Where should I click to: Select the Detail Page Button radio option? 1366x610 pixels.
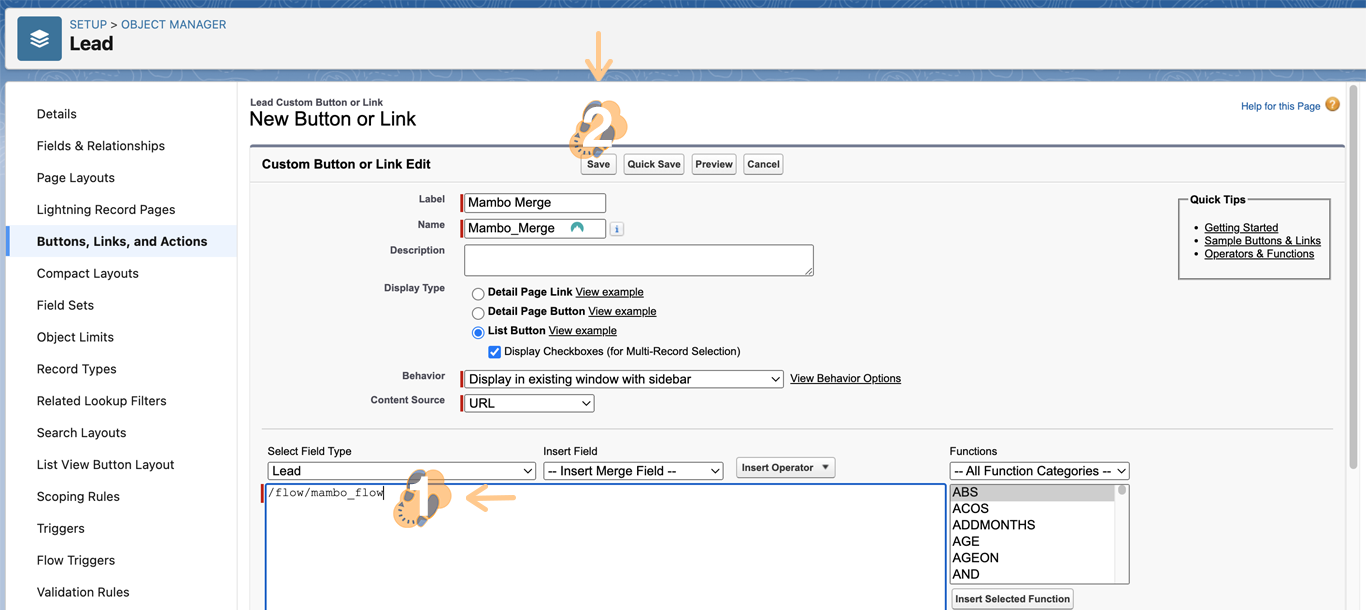click(478, 313)
